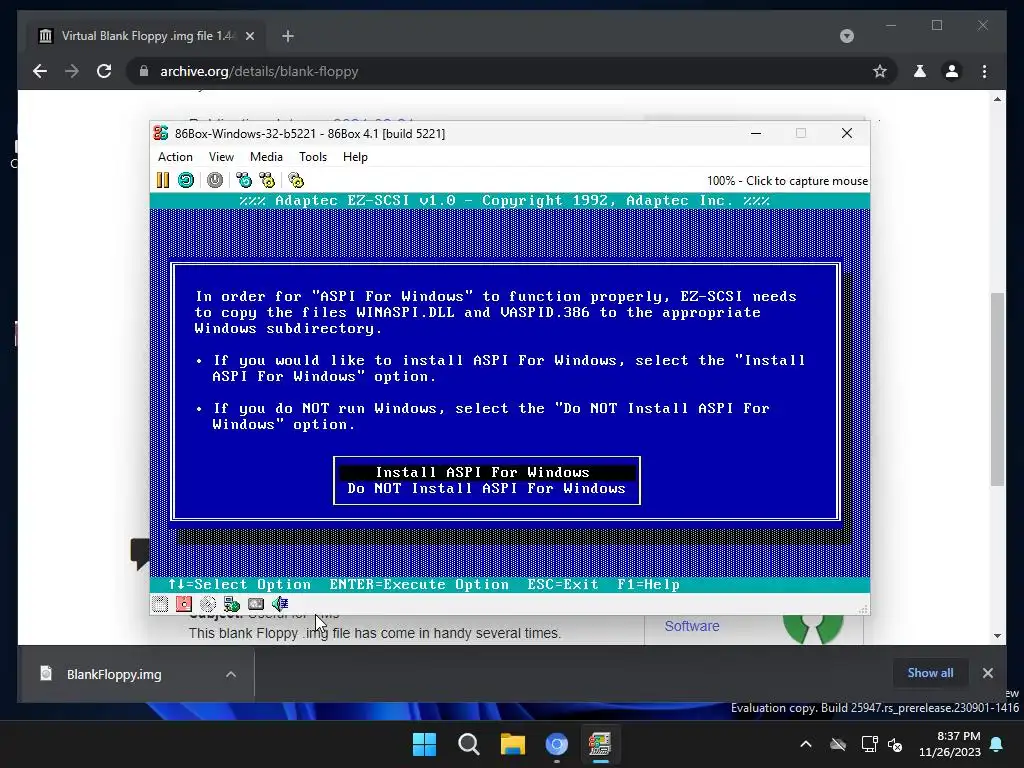Screen dimensions: 1024x768
Task: Select Do NOT Install ASPI For Windows
Action: [487, 488]
